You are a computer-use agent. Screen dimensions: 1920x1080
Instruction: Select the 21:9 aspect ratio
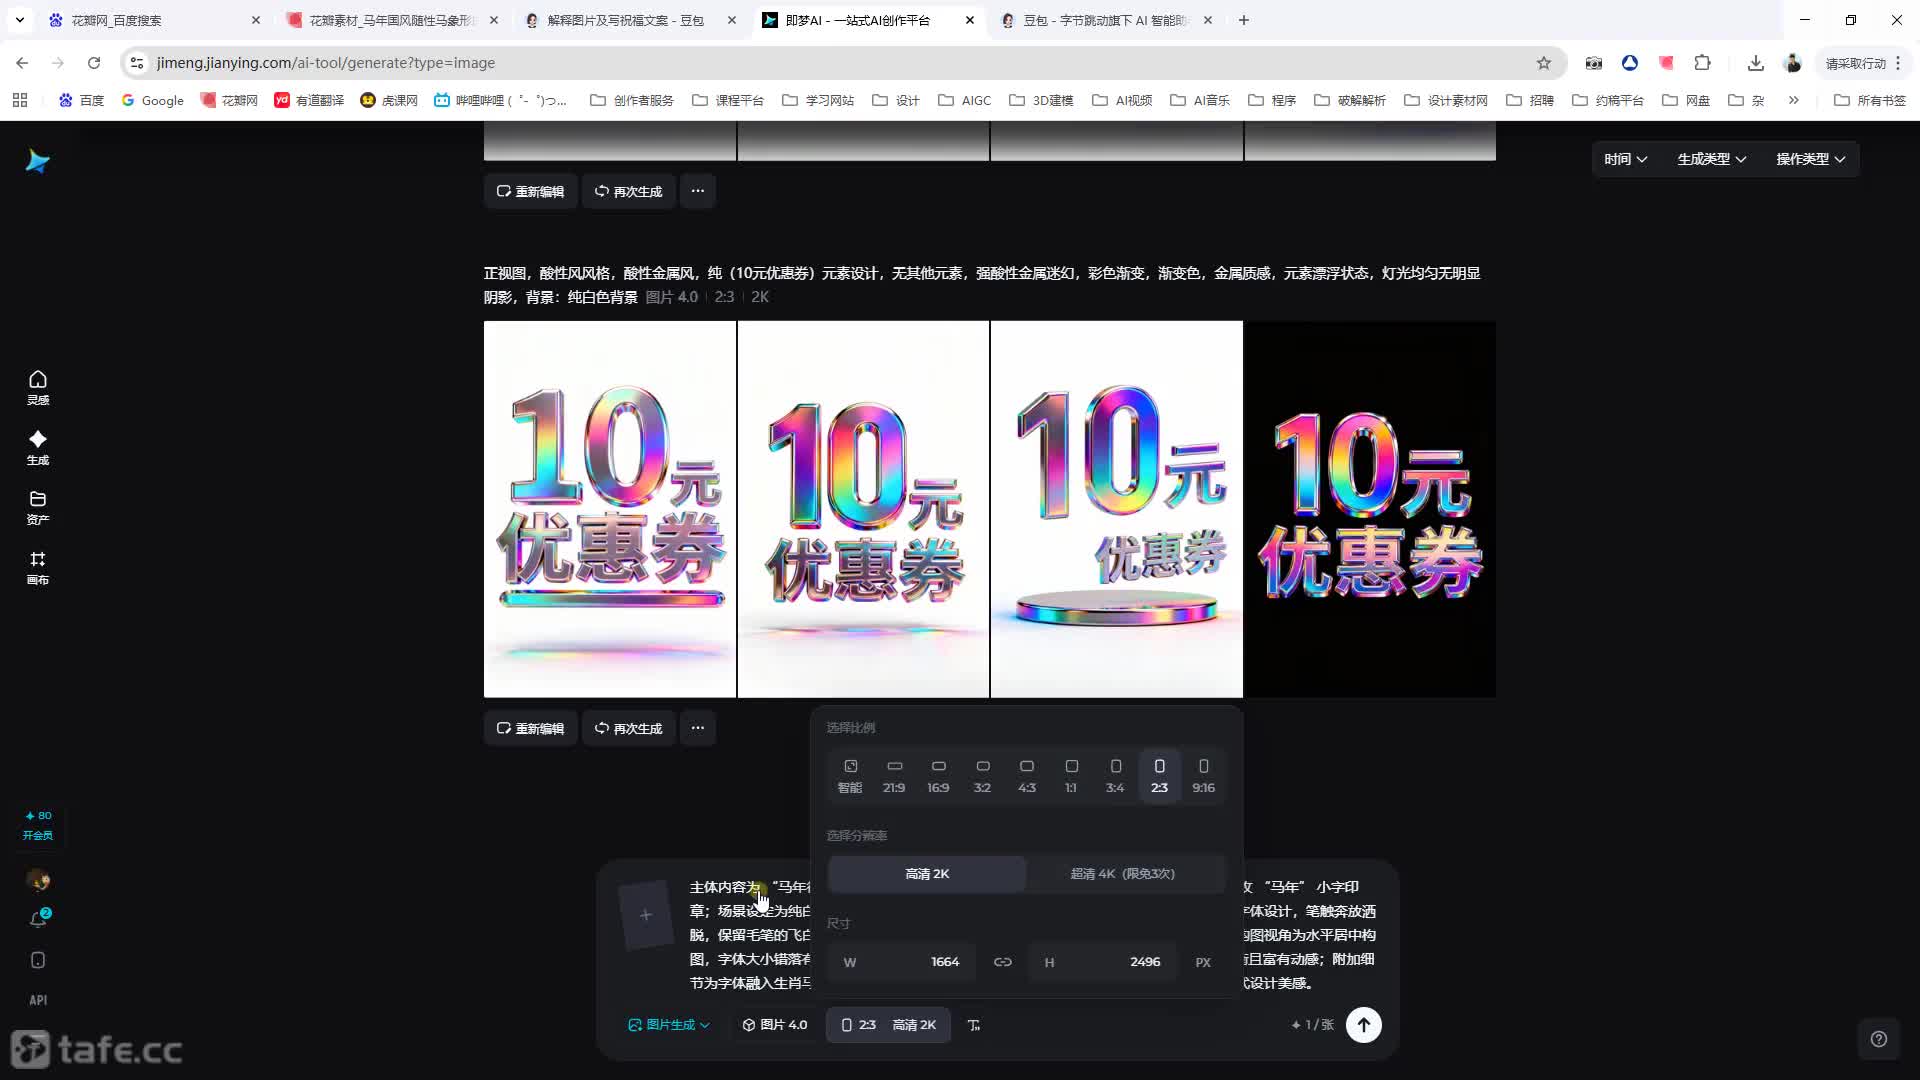894,776
